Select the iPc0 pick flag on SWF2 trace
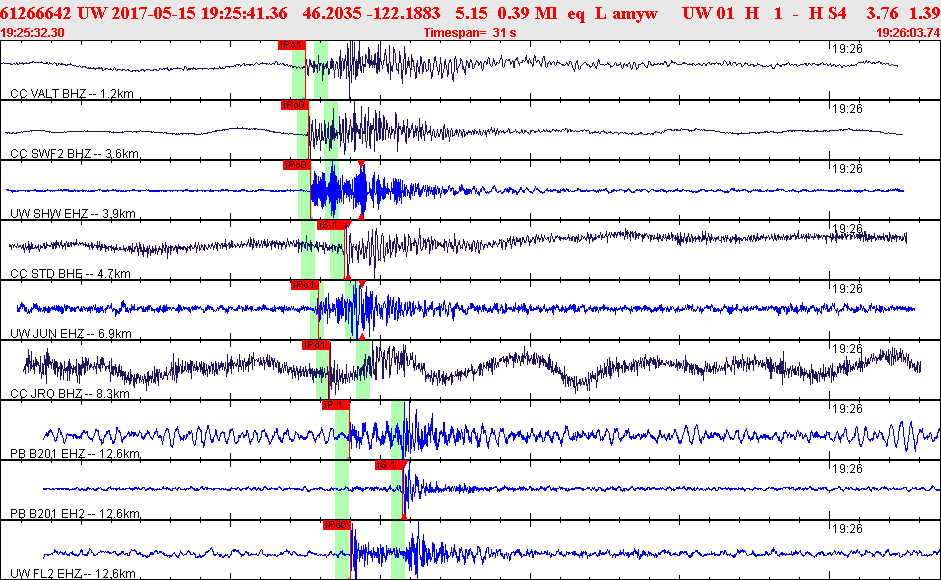 pyautogui.click(x=295, y=105)
